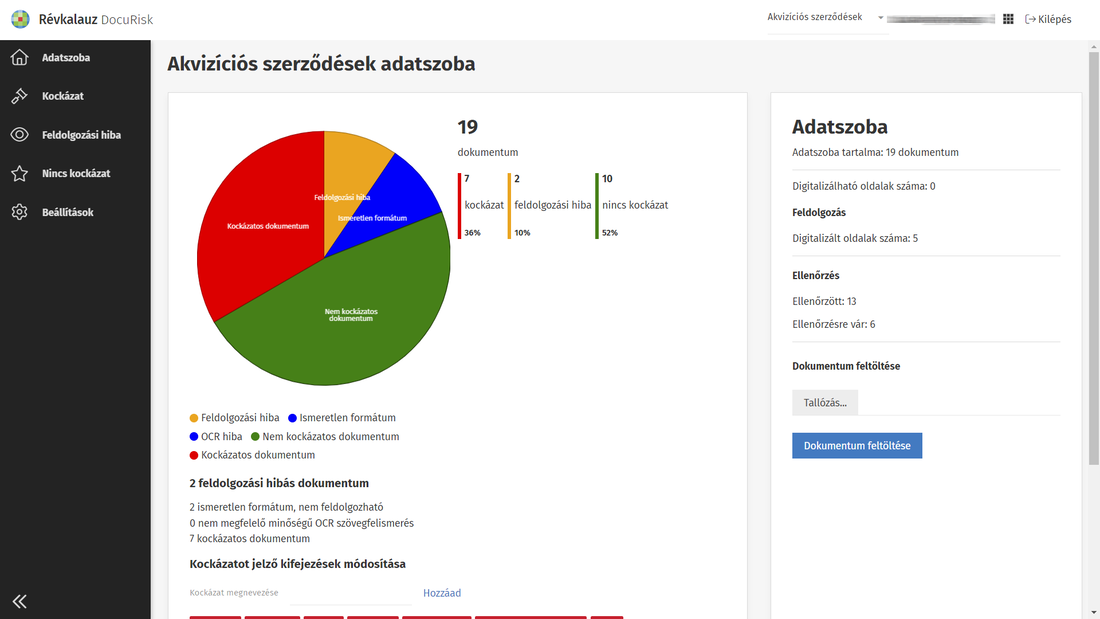
Task: Click the Beállítások gear icon
Action: pos(19,212)
